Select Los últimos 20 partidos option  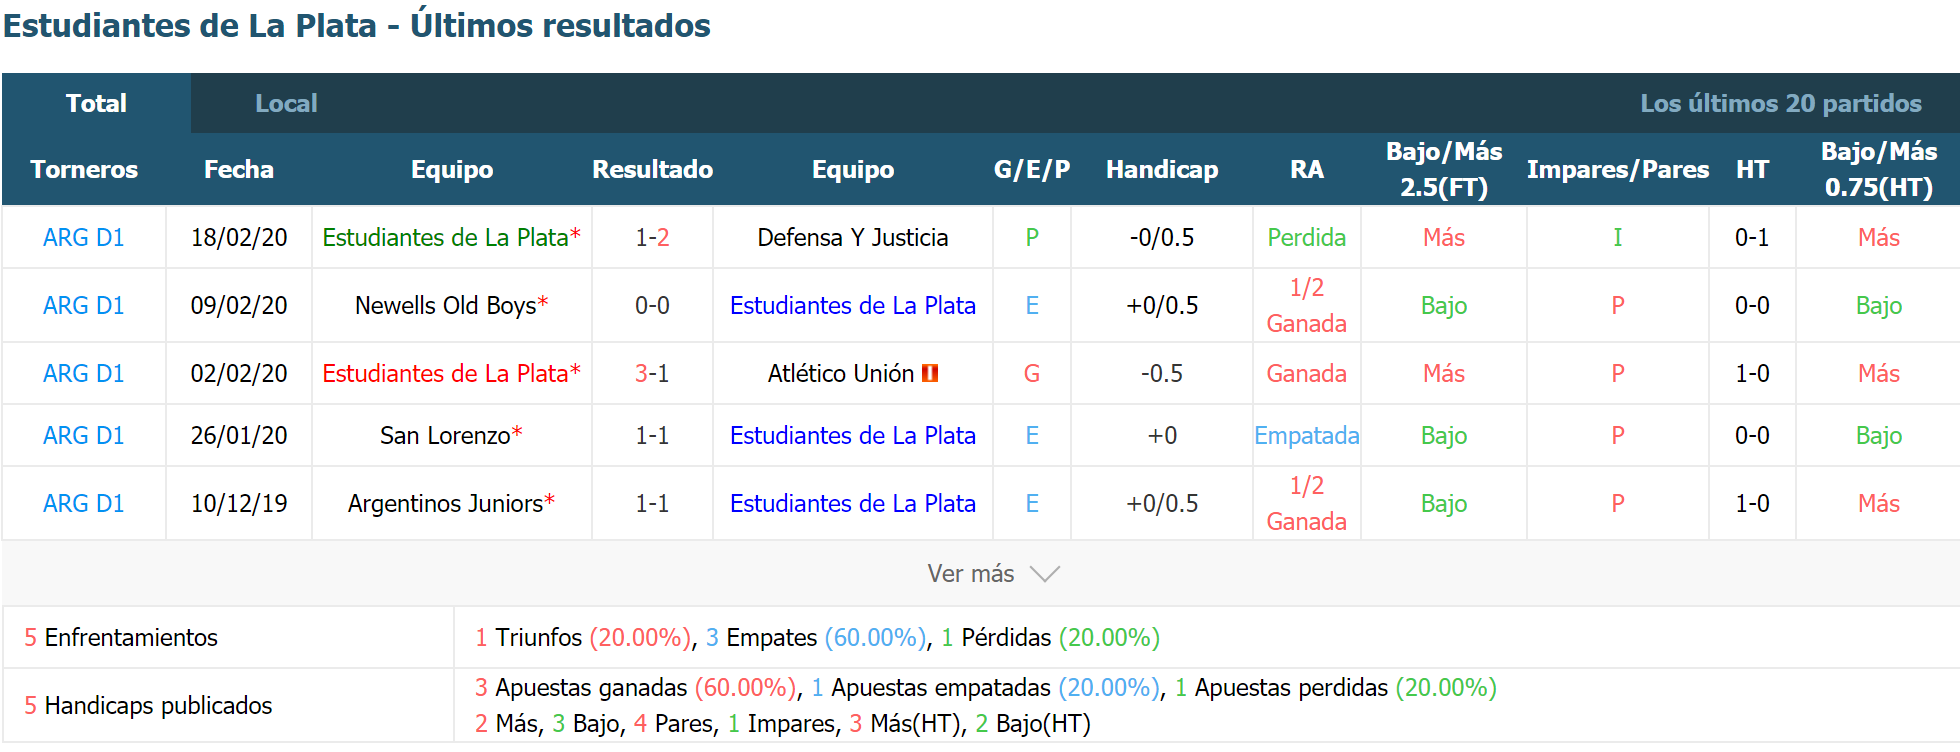tap(1781, 103)
